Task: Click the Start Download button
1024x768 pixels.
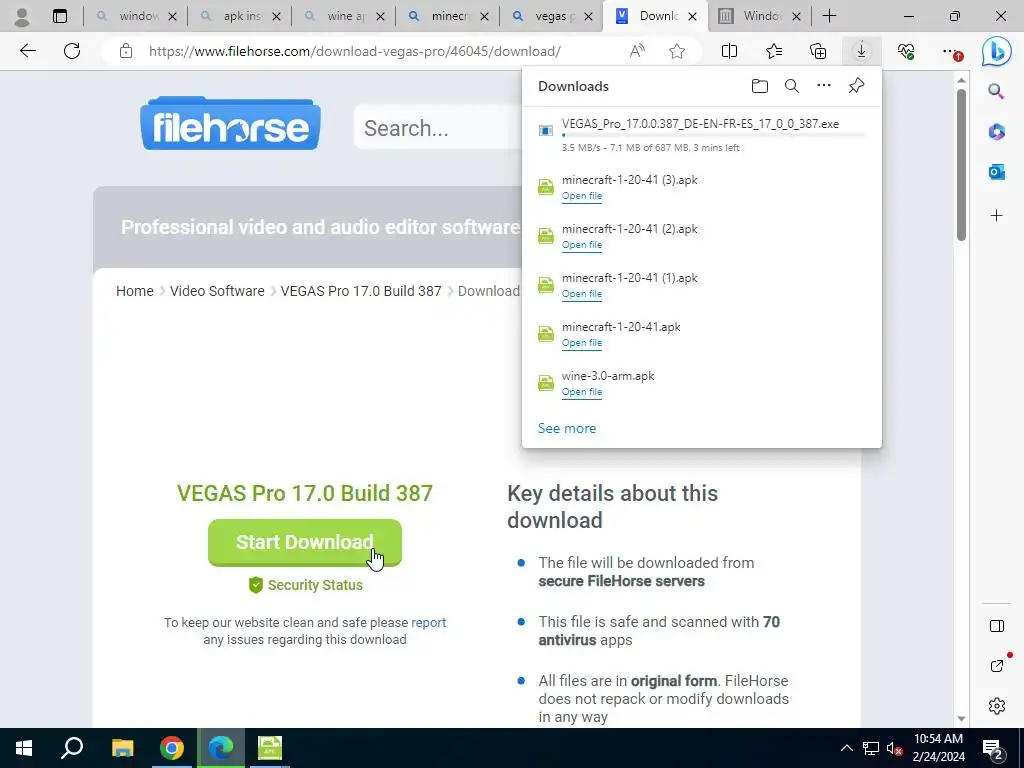Action: point(305,542)
